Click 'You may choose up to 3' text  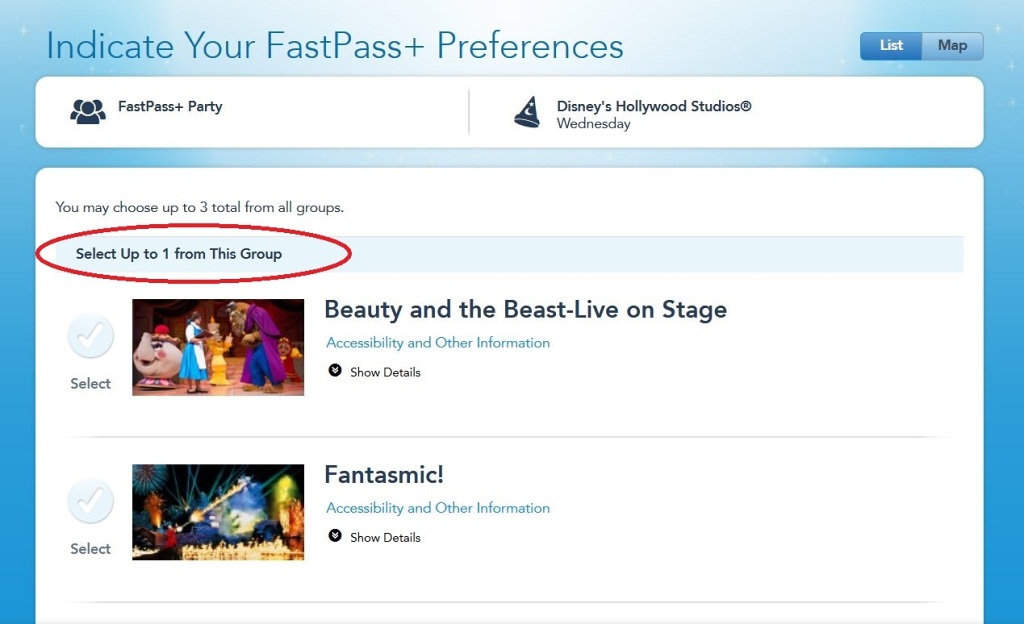(x=199, y=207)
